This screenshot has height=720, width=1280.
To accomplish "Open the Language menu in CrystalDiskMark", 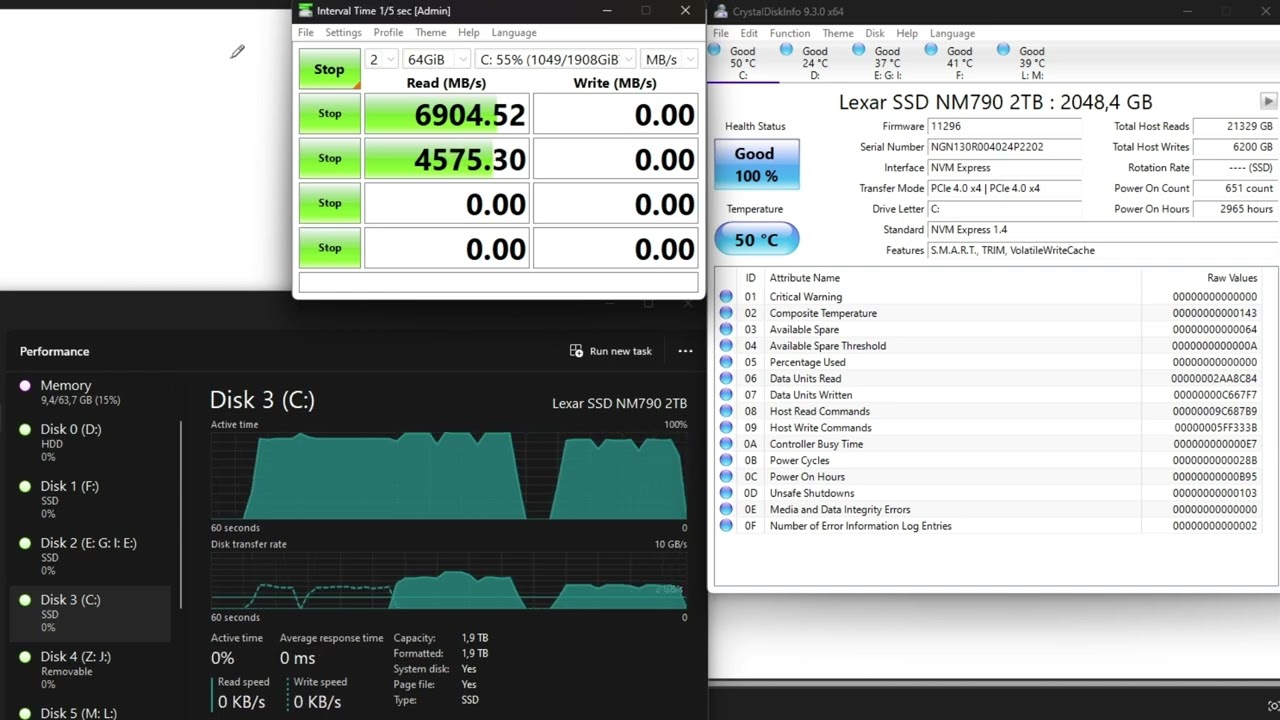I will click(x=514, y=33).
